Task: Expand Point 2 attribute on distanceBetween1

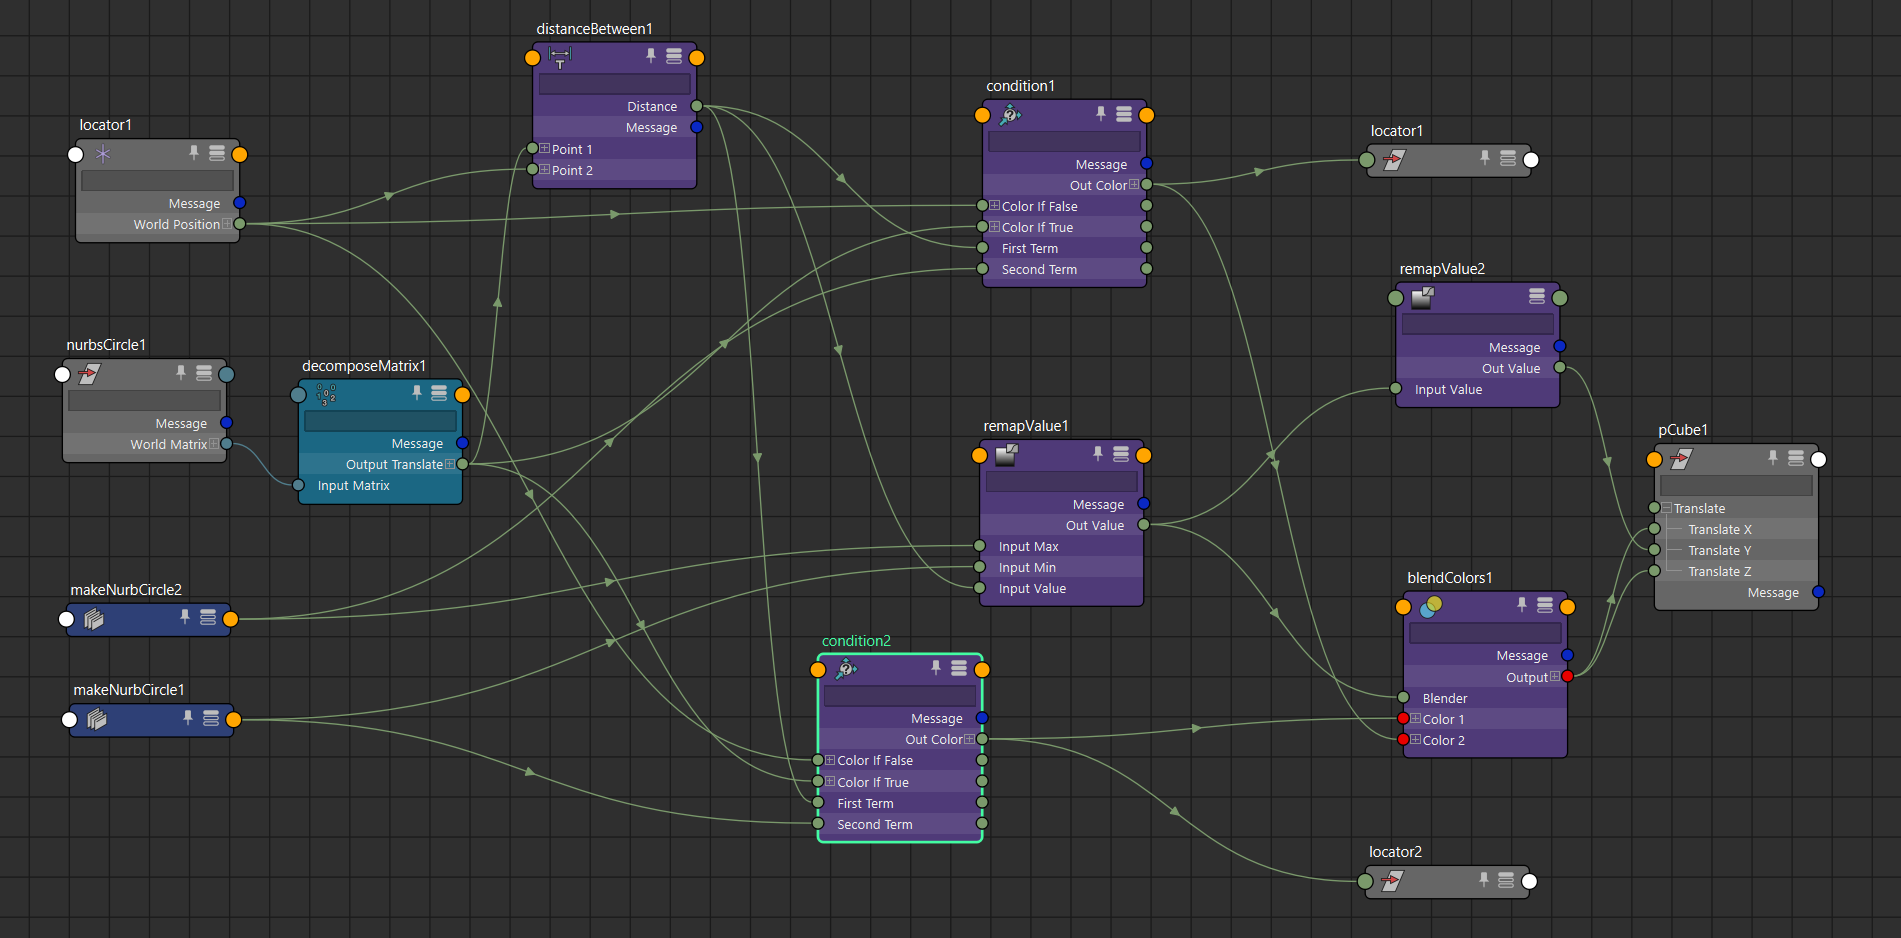Action: 545,170
